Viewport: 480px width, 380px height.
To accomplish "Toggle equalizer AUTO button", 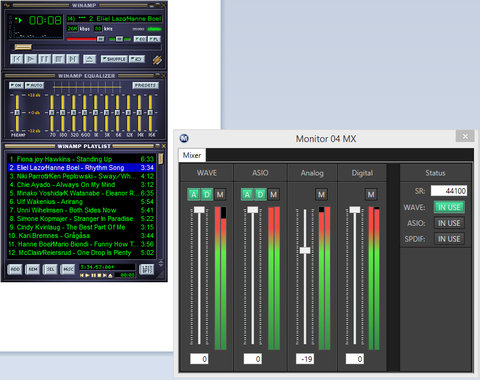I will pyautogui.click(x=34, y=85).
